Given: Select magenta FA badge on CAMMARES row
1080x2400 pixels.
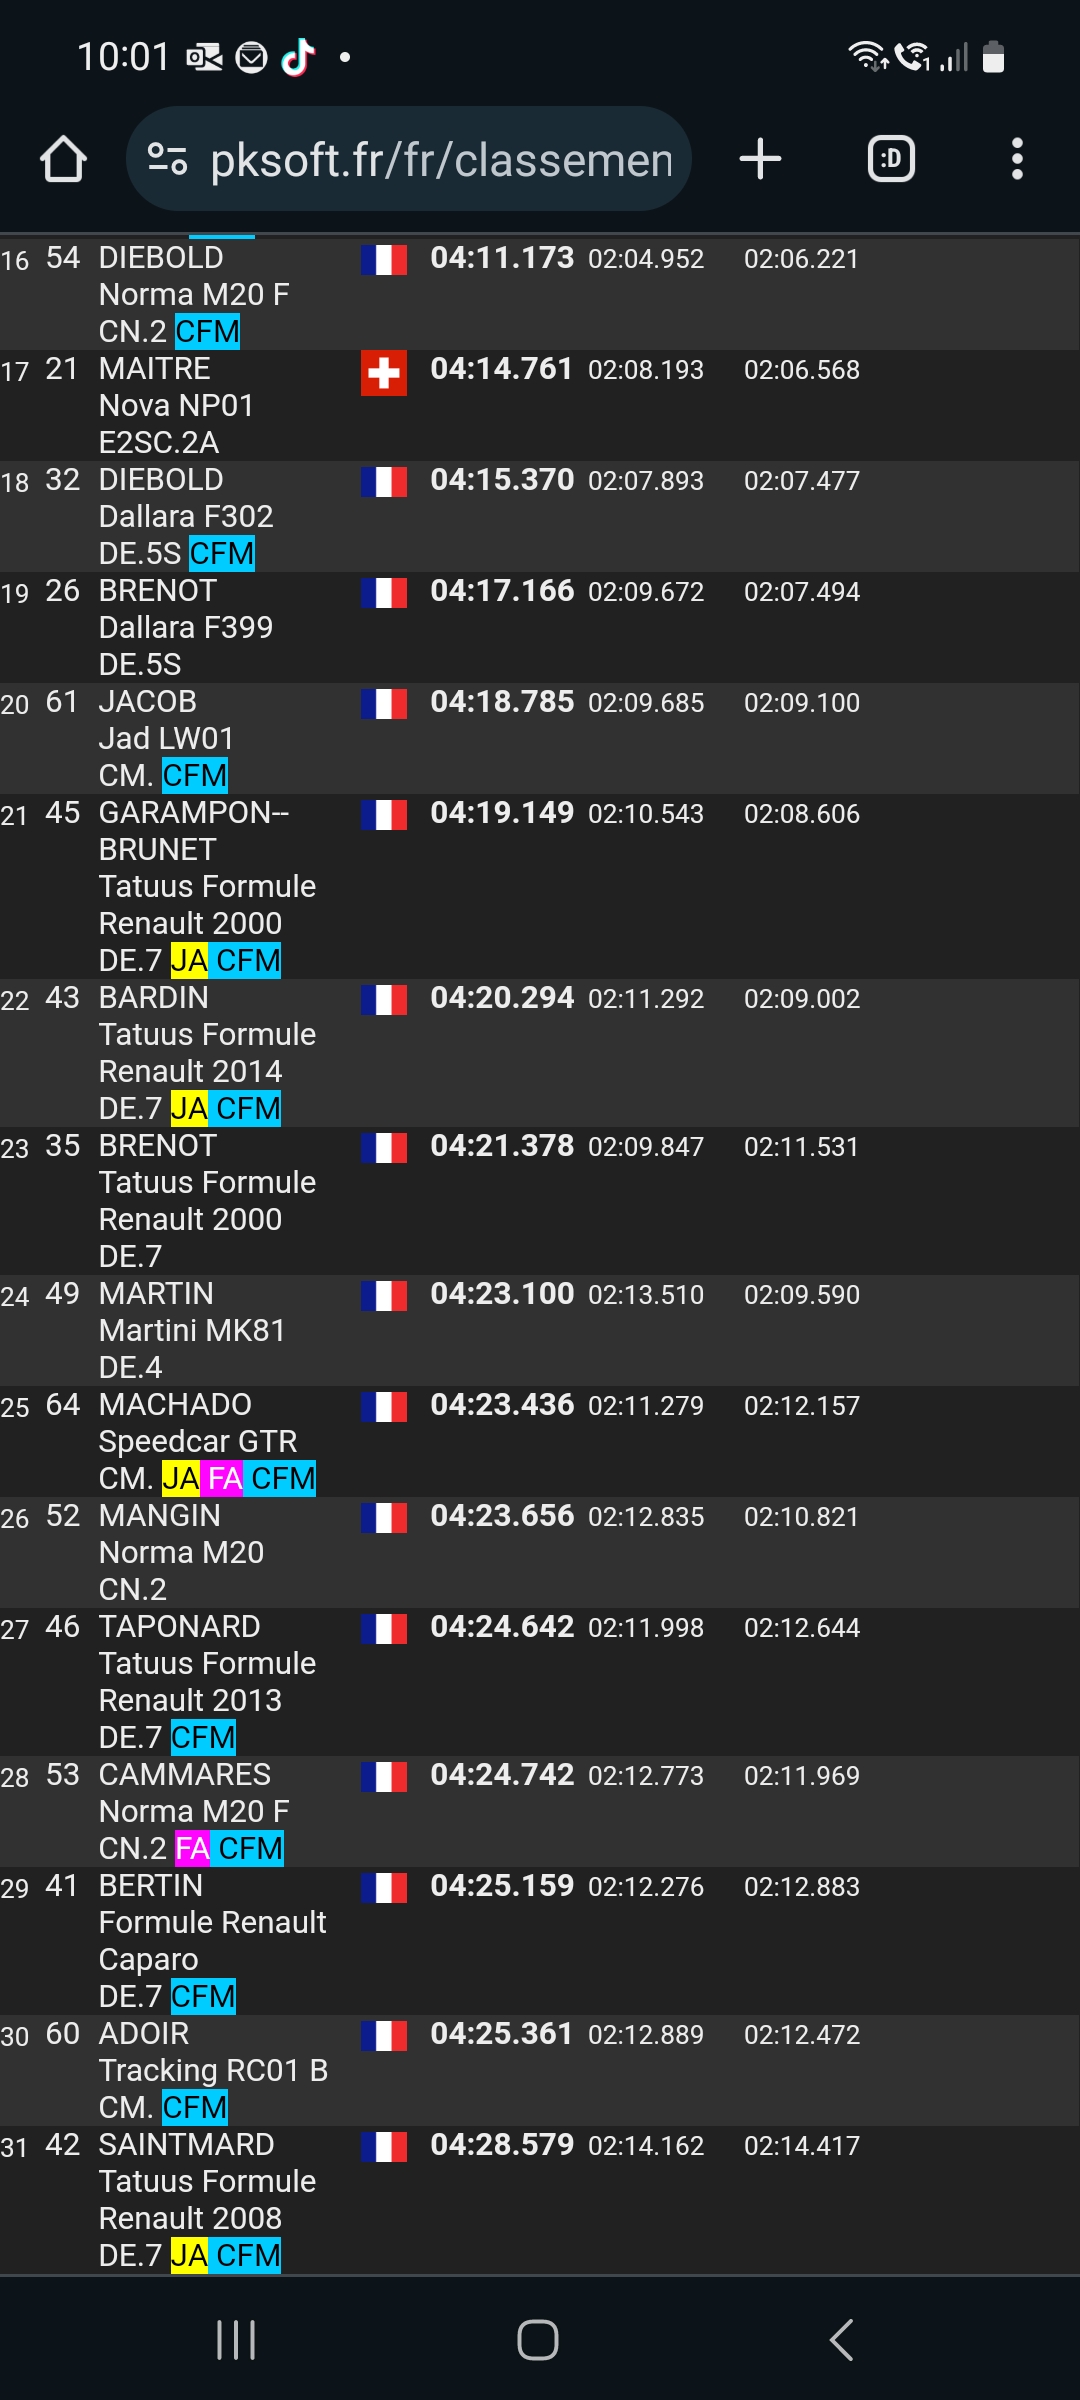Looking at the screenshot, I should click(x=193, y=1848).
